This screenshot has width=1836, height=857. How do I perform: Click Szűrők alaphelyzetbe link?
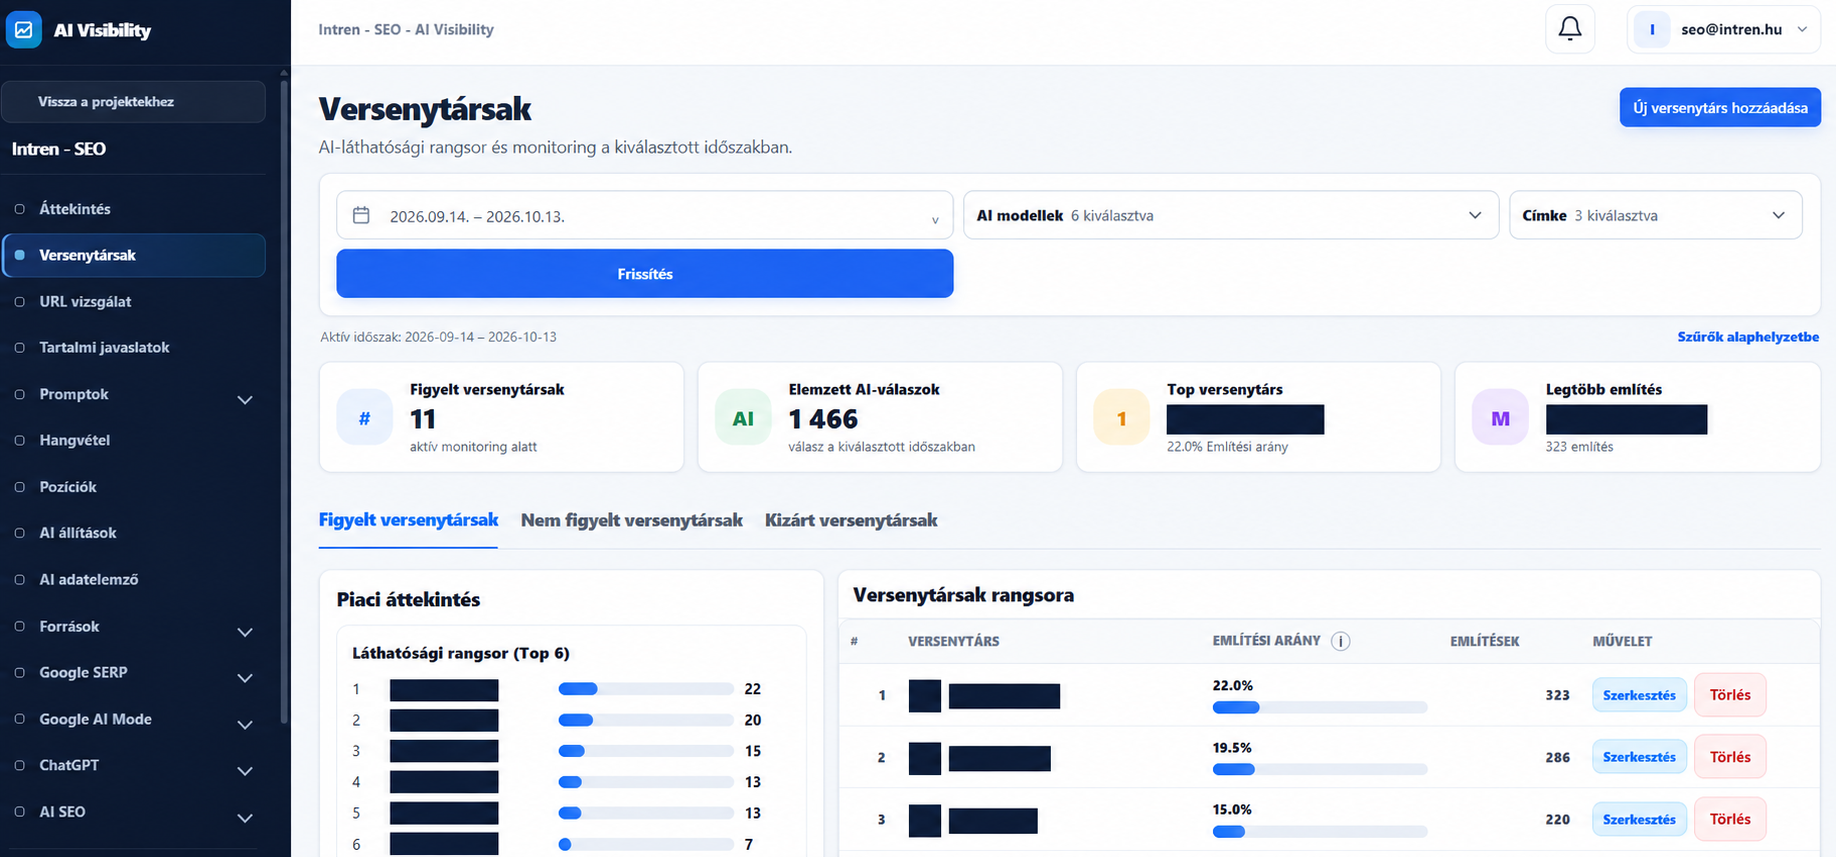click(1748, 337)
